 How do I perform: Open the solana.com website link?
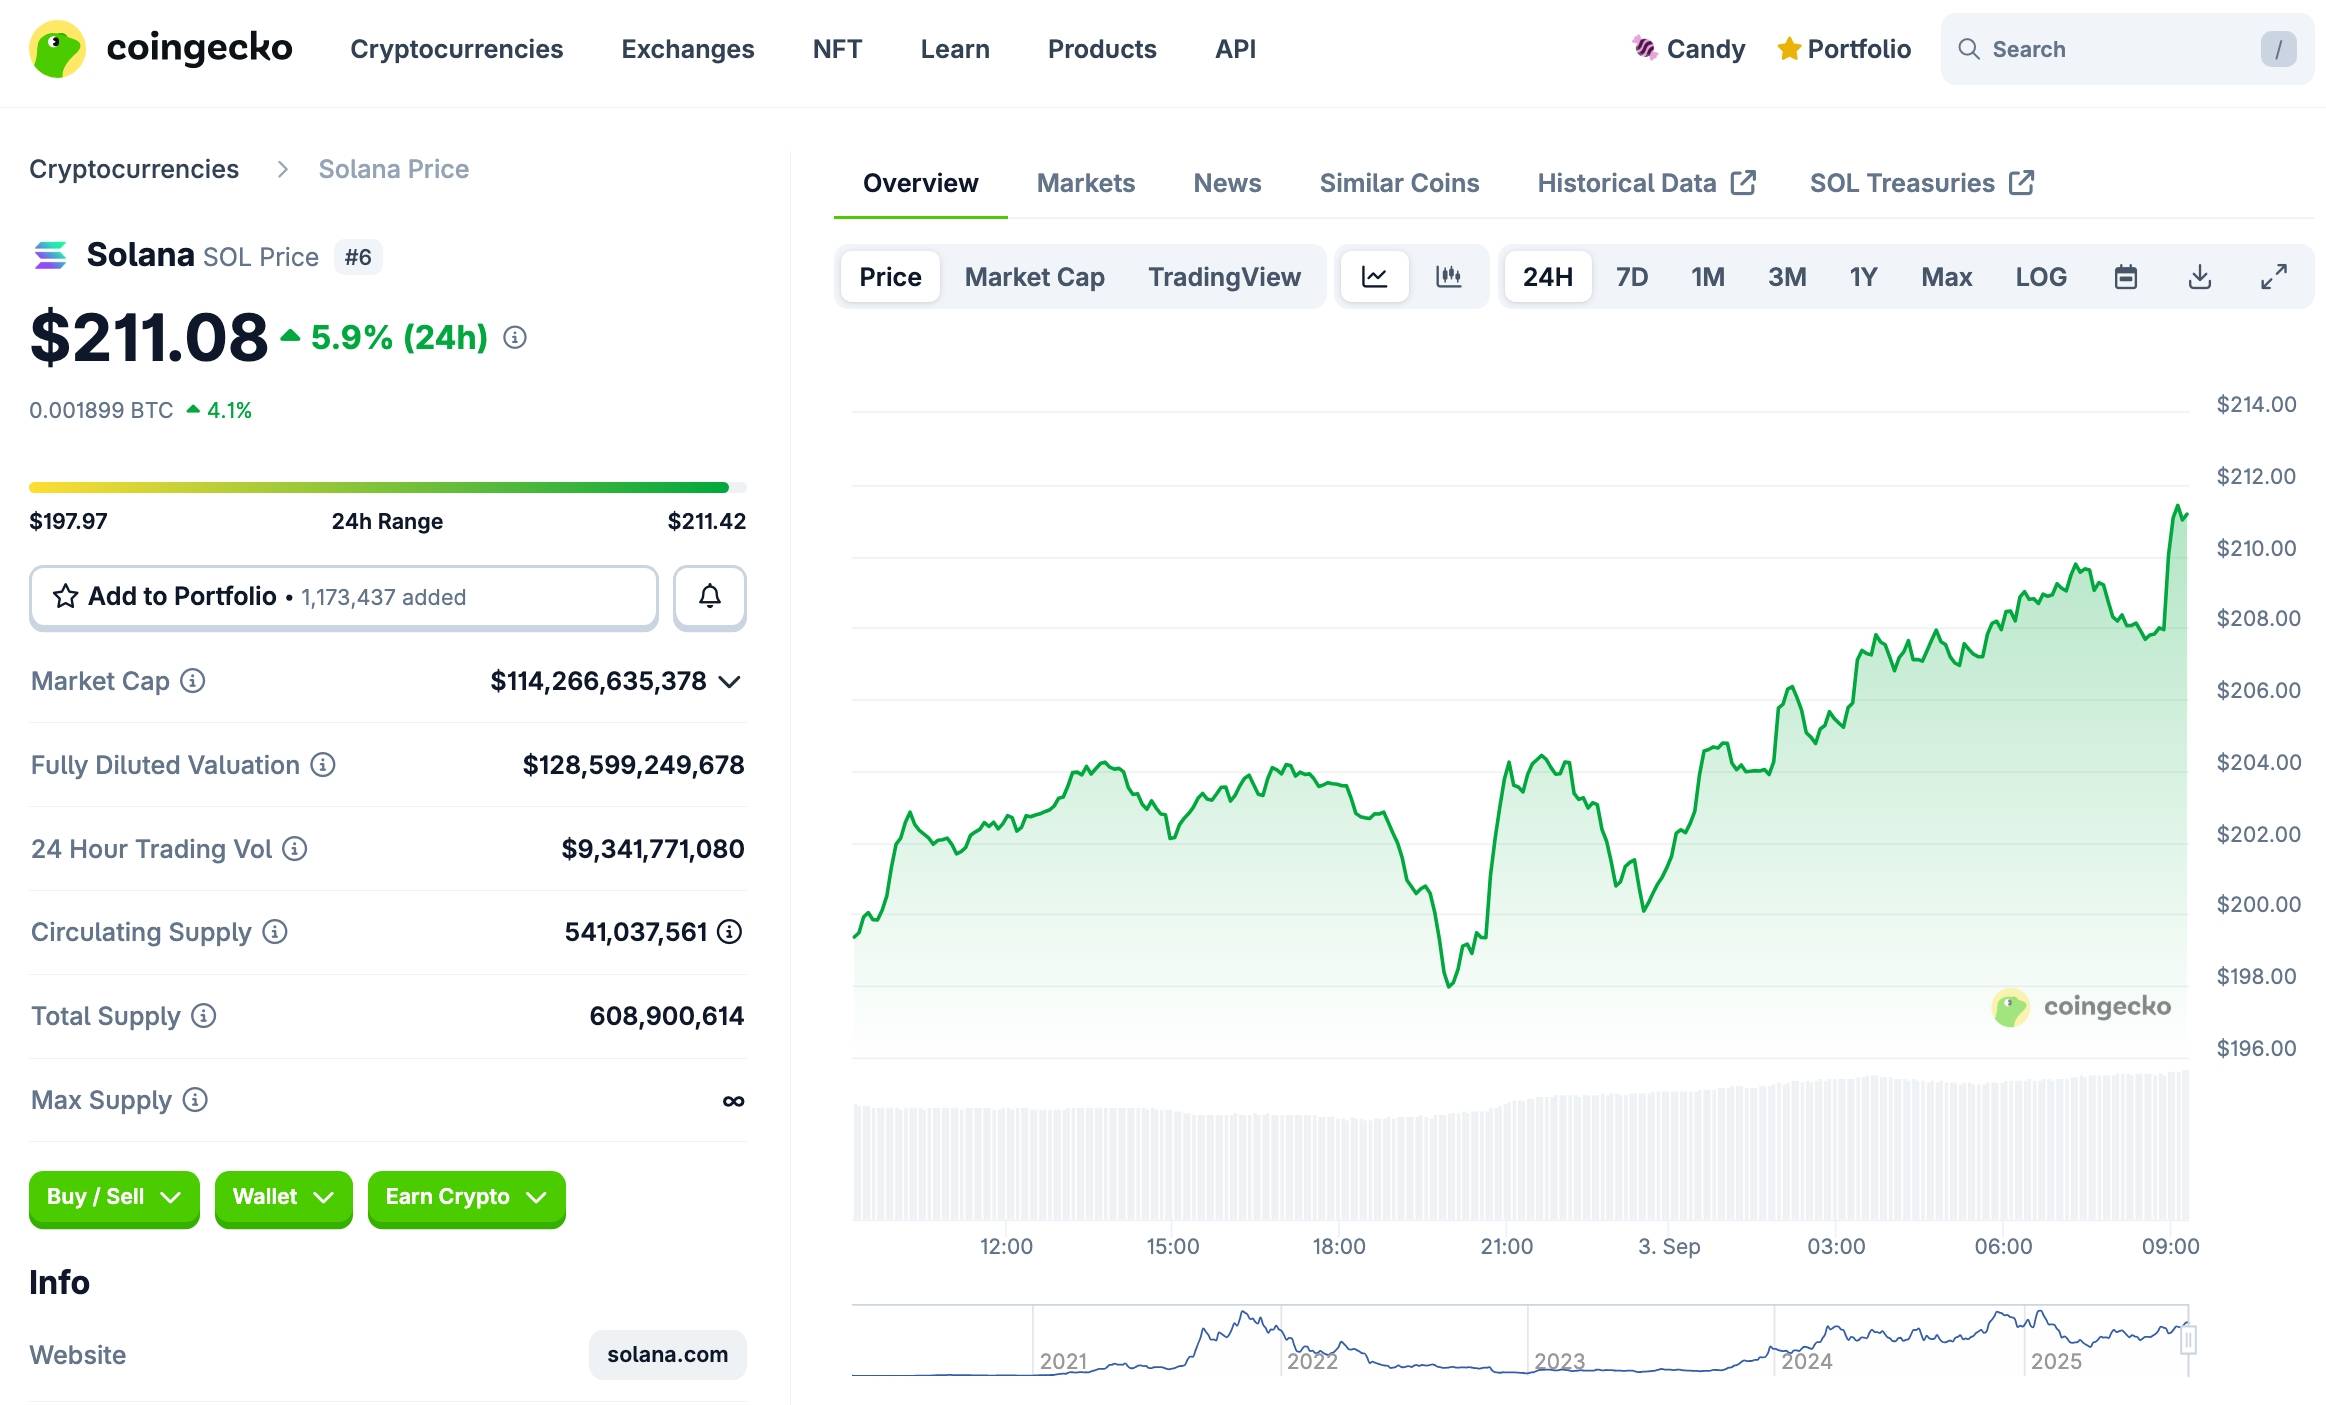click(667, 1355)
